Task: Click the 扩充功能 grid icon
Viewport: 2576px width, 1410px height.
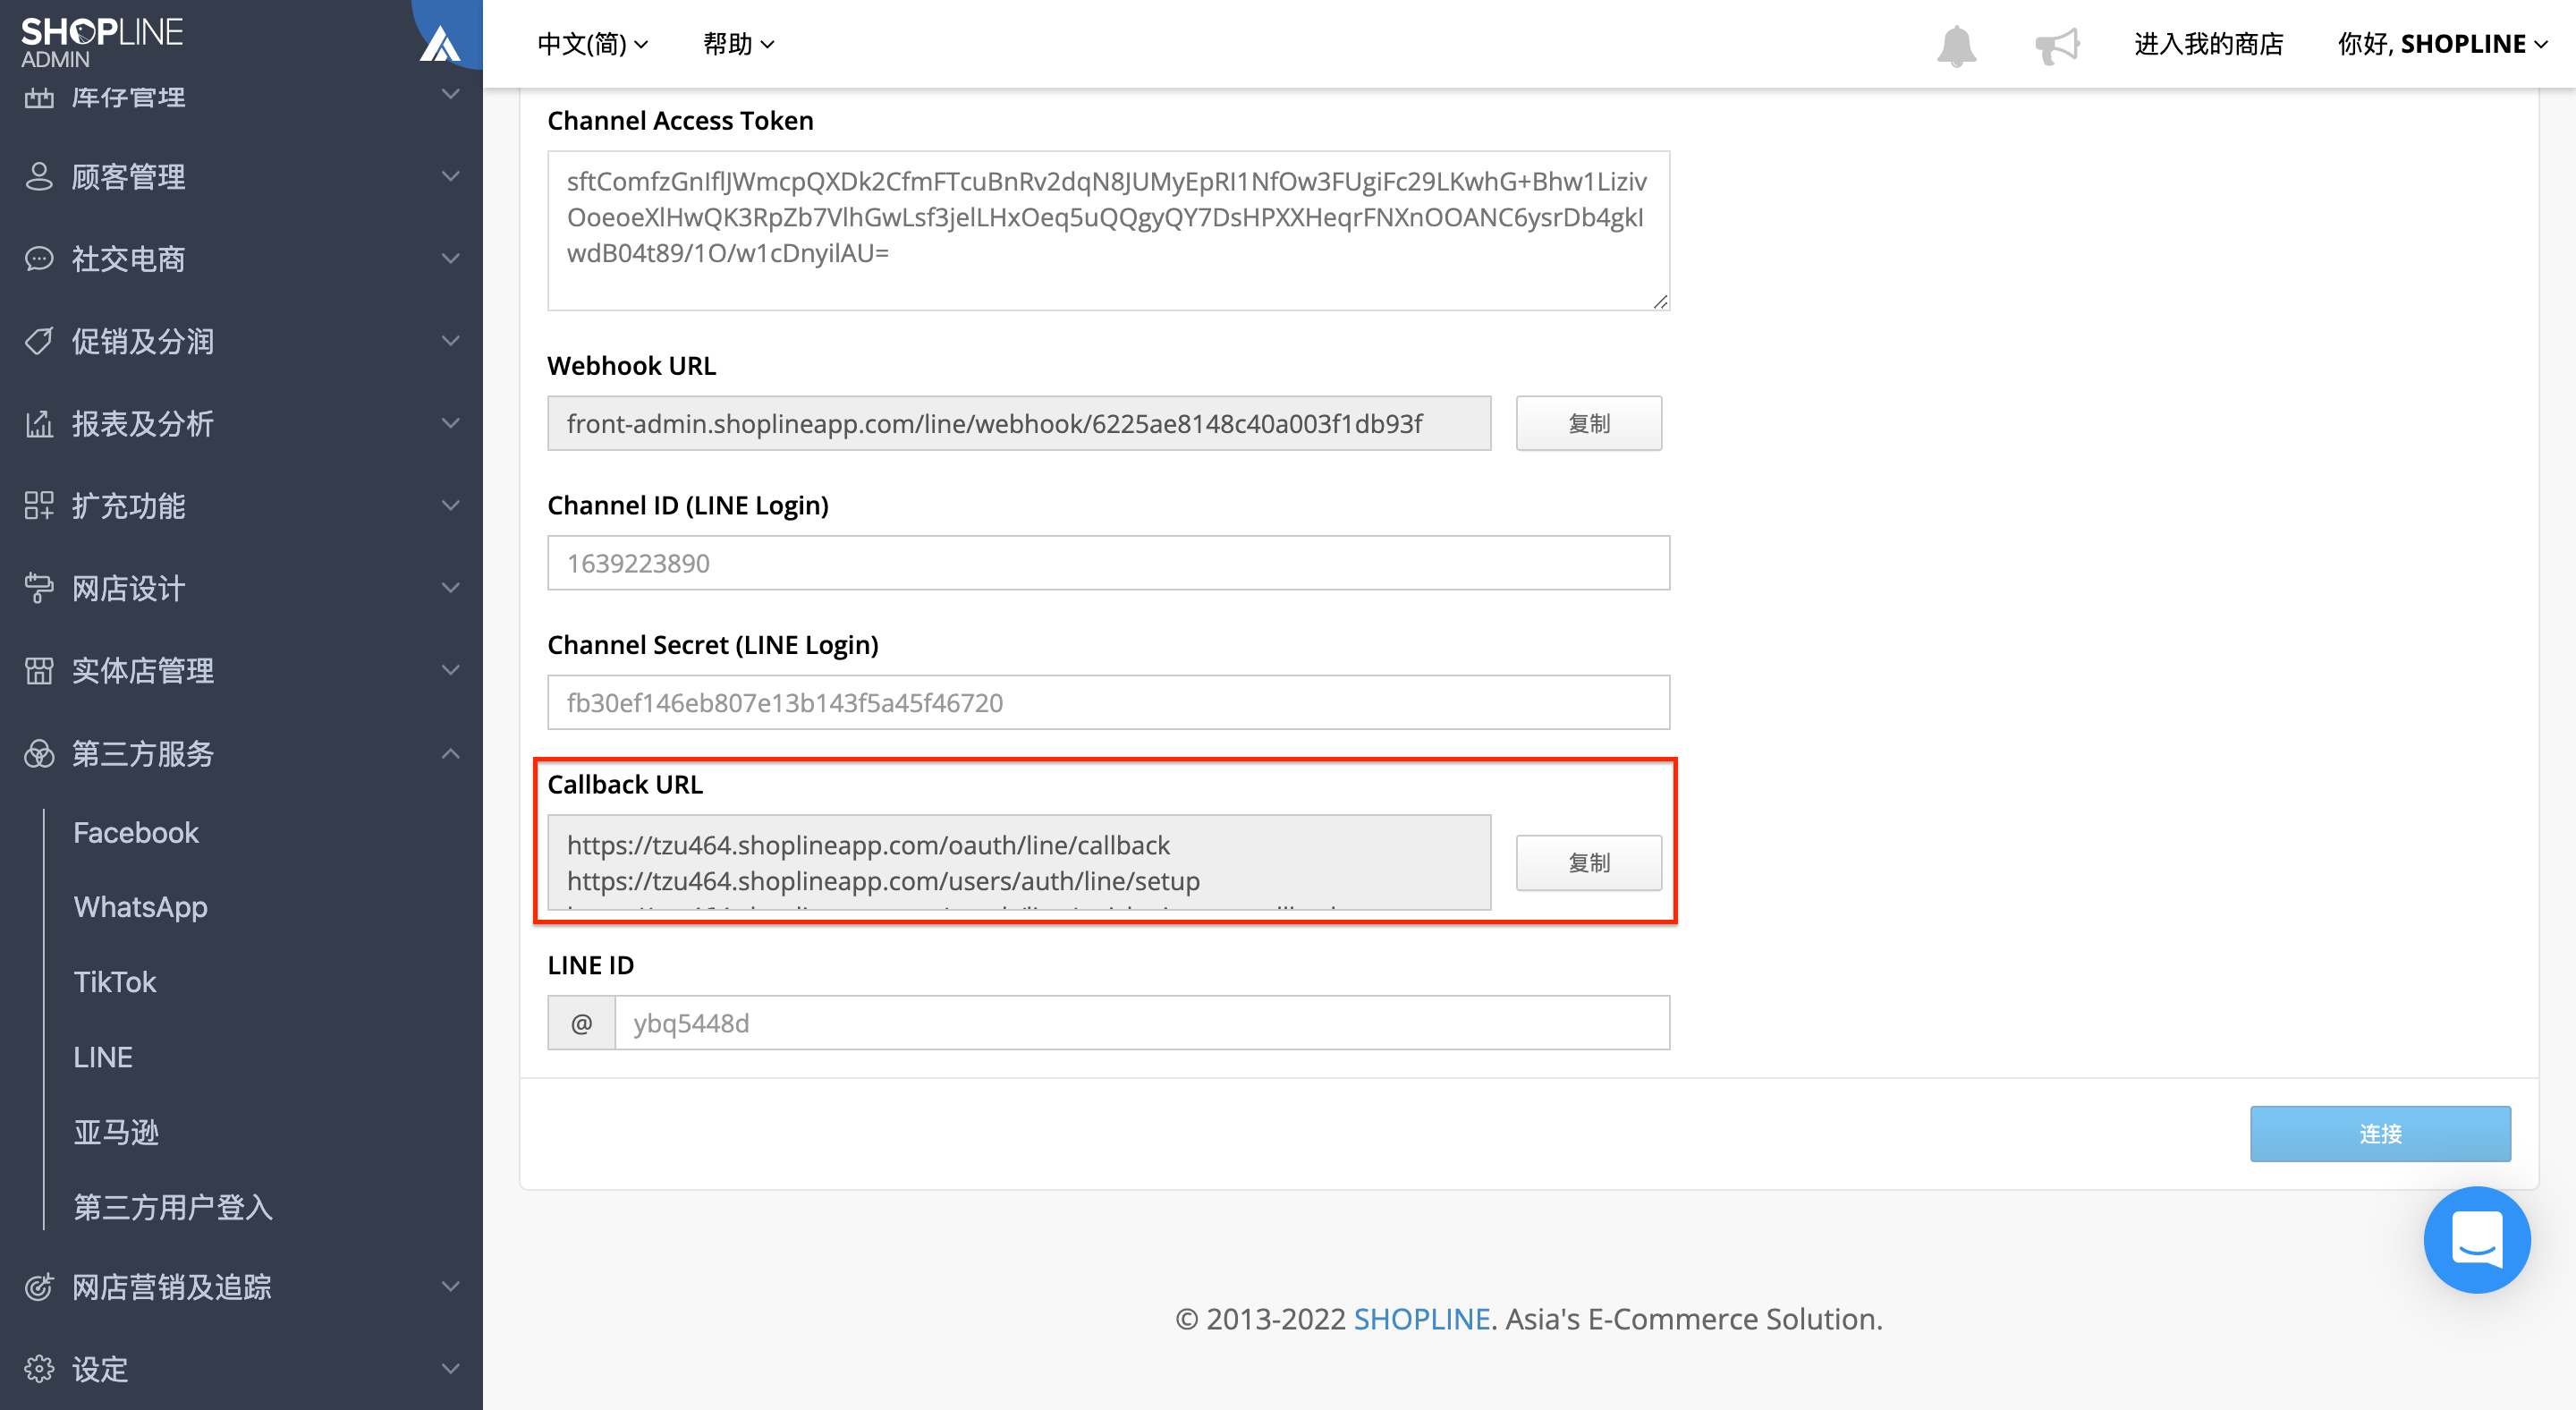Action: [38, 505]
